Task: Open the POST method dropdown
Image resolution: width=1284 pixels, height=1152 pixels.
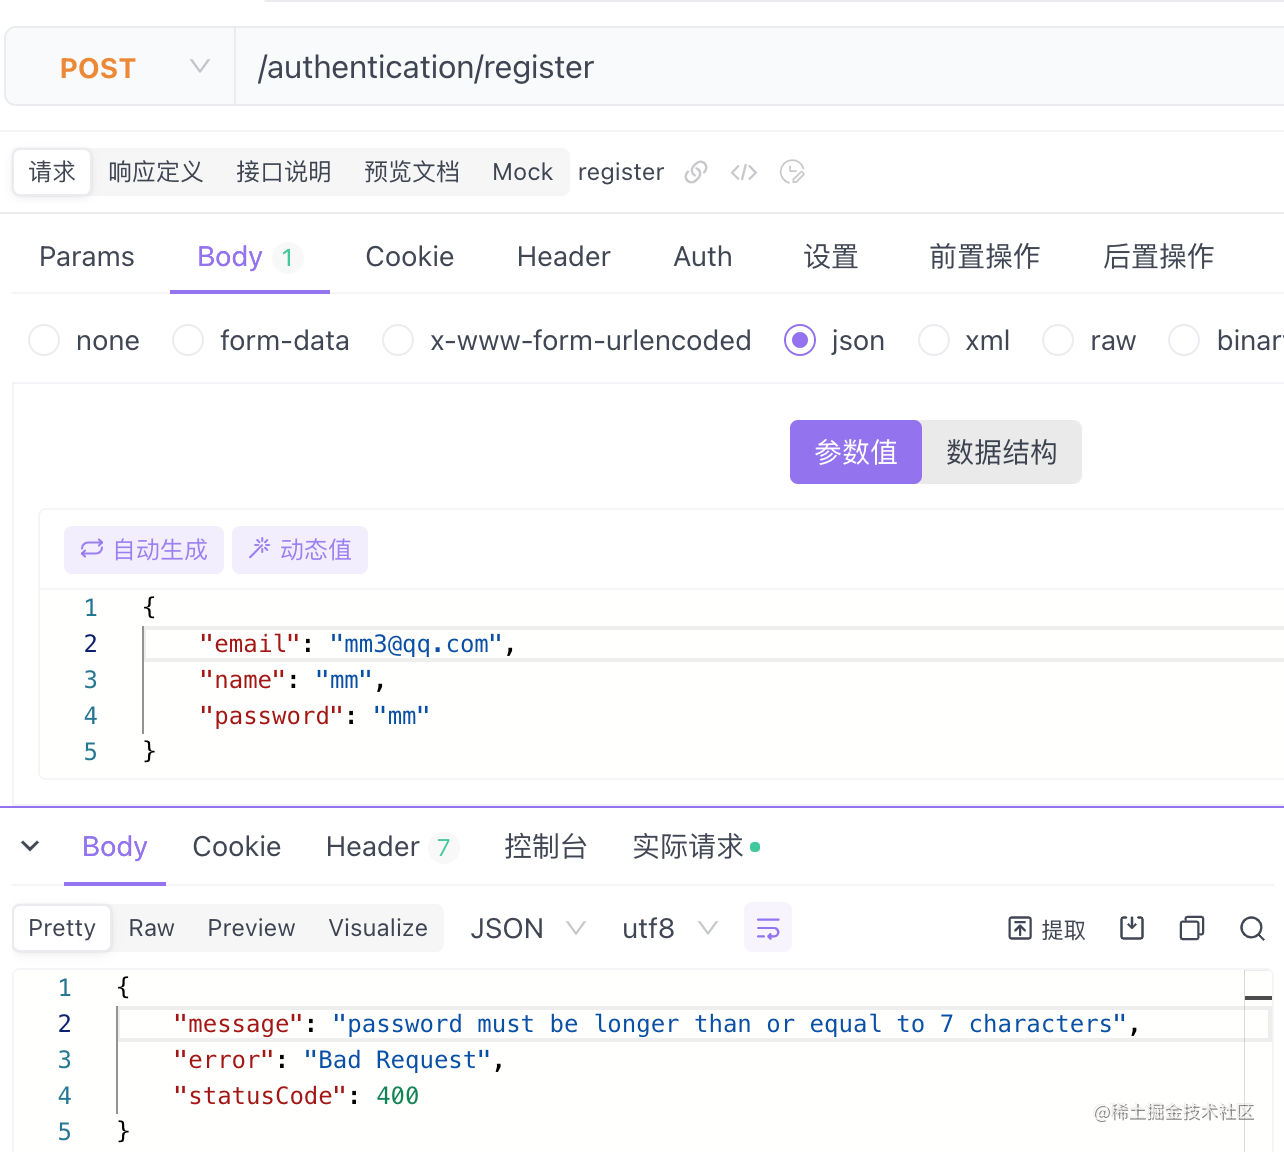Action: tap(120, 67)
